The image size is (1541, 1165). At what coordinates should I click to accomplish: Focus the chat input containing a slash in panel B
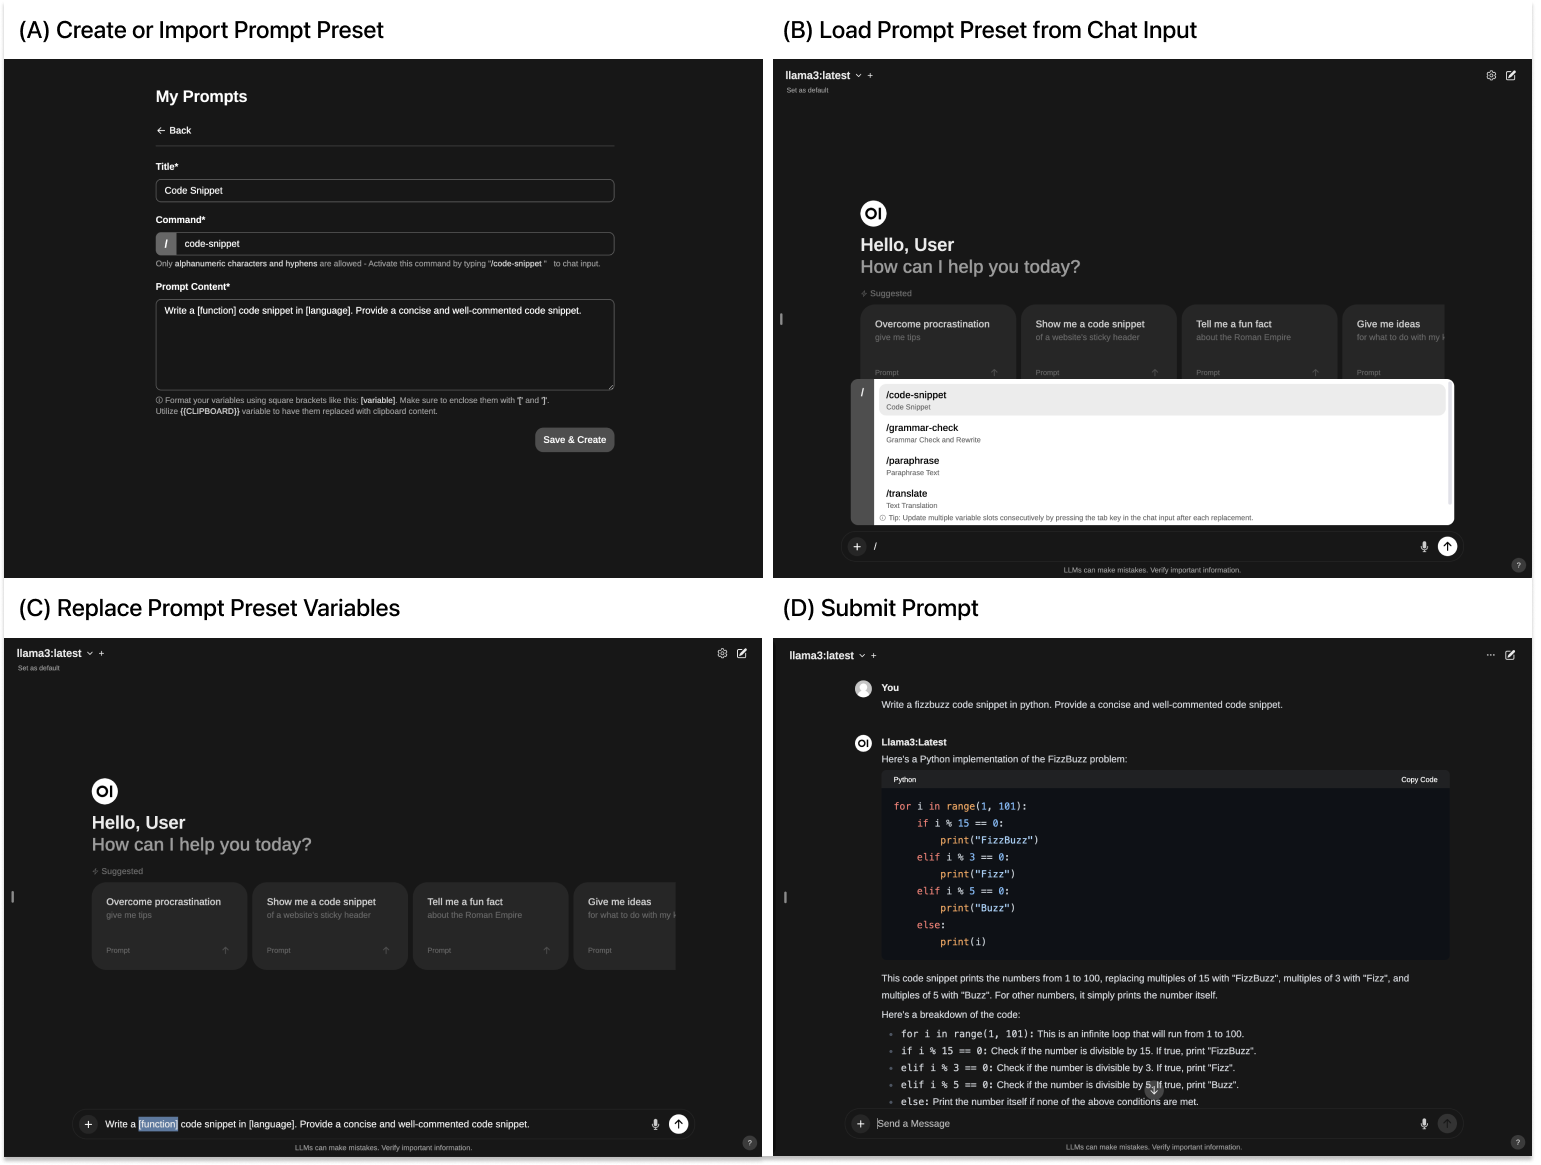pyautogui.click(x=1142, y=547)
